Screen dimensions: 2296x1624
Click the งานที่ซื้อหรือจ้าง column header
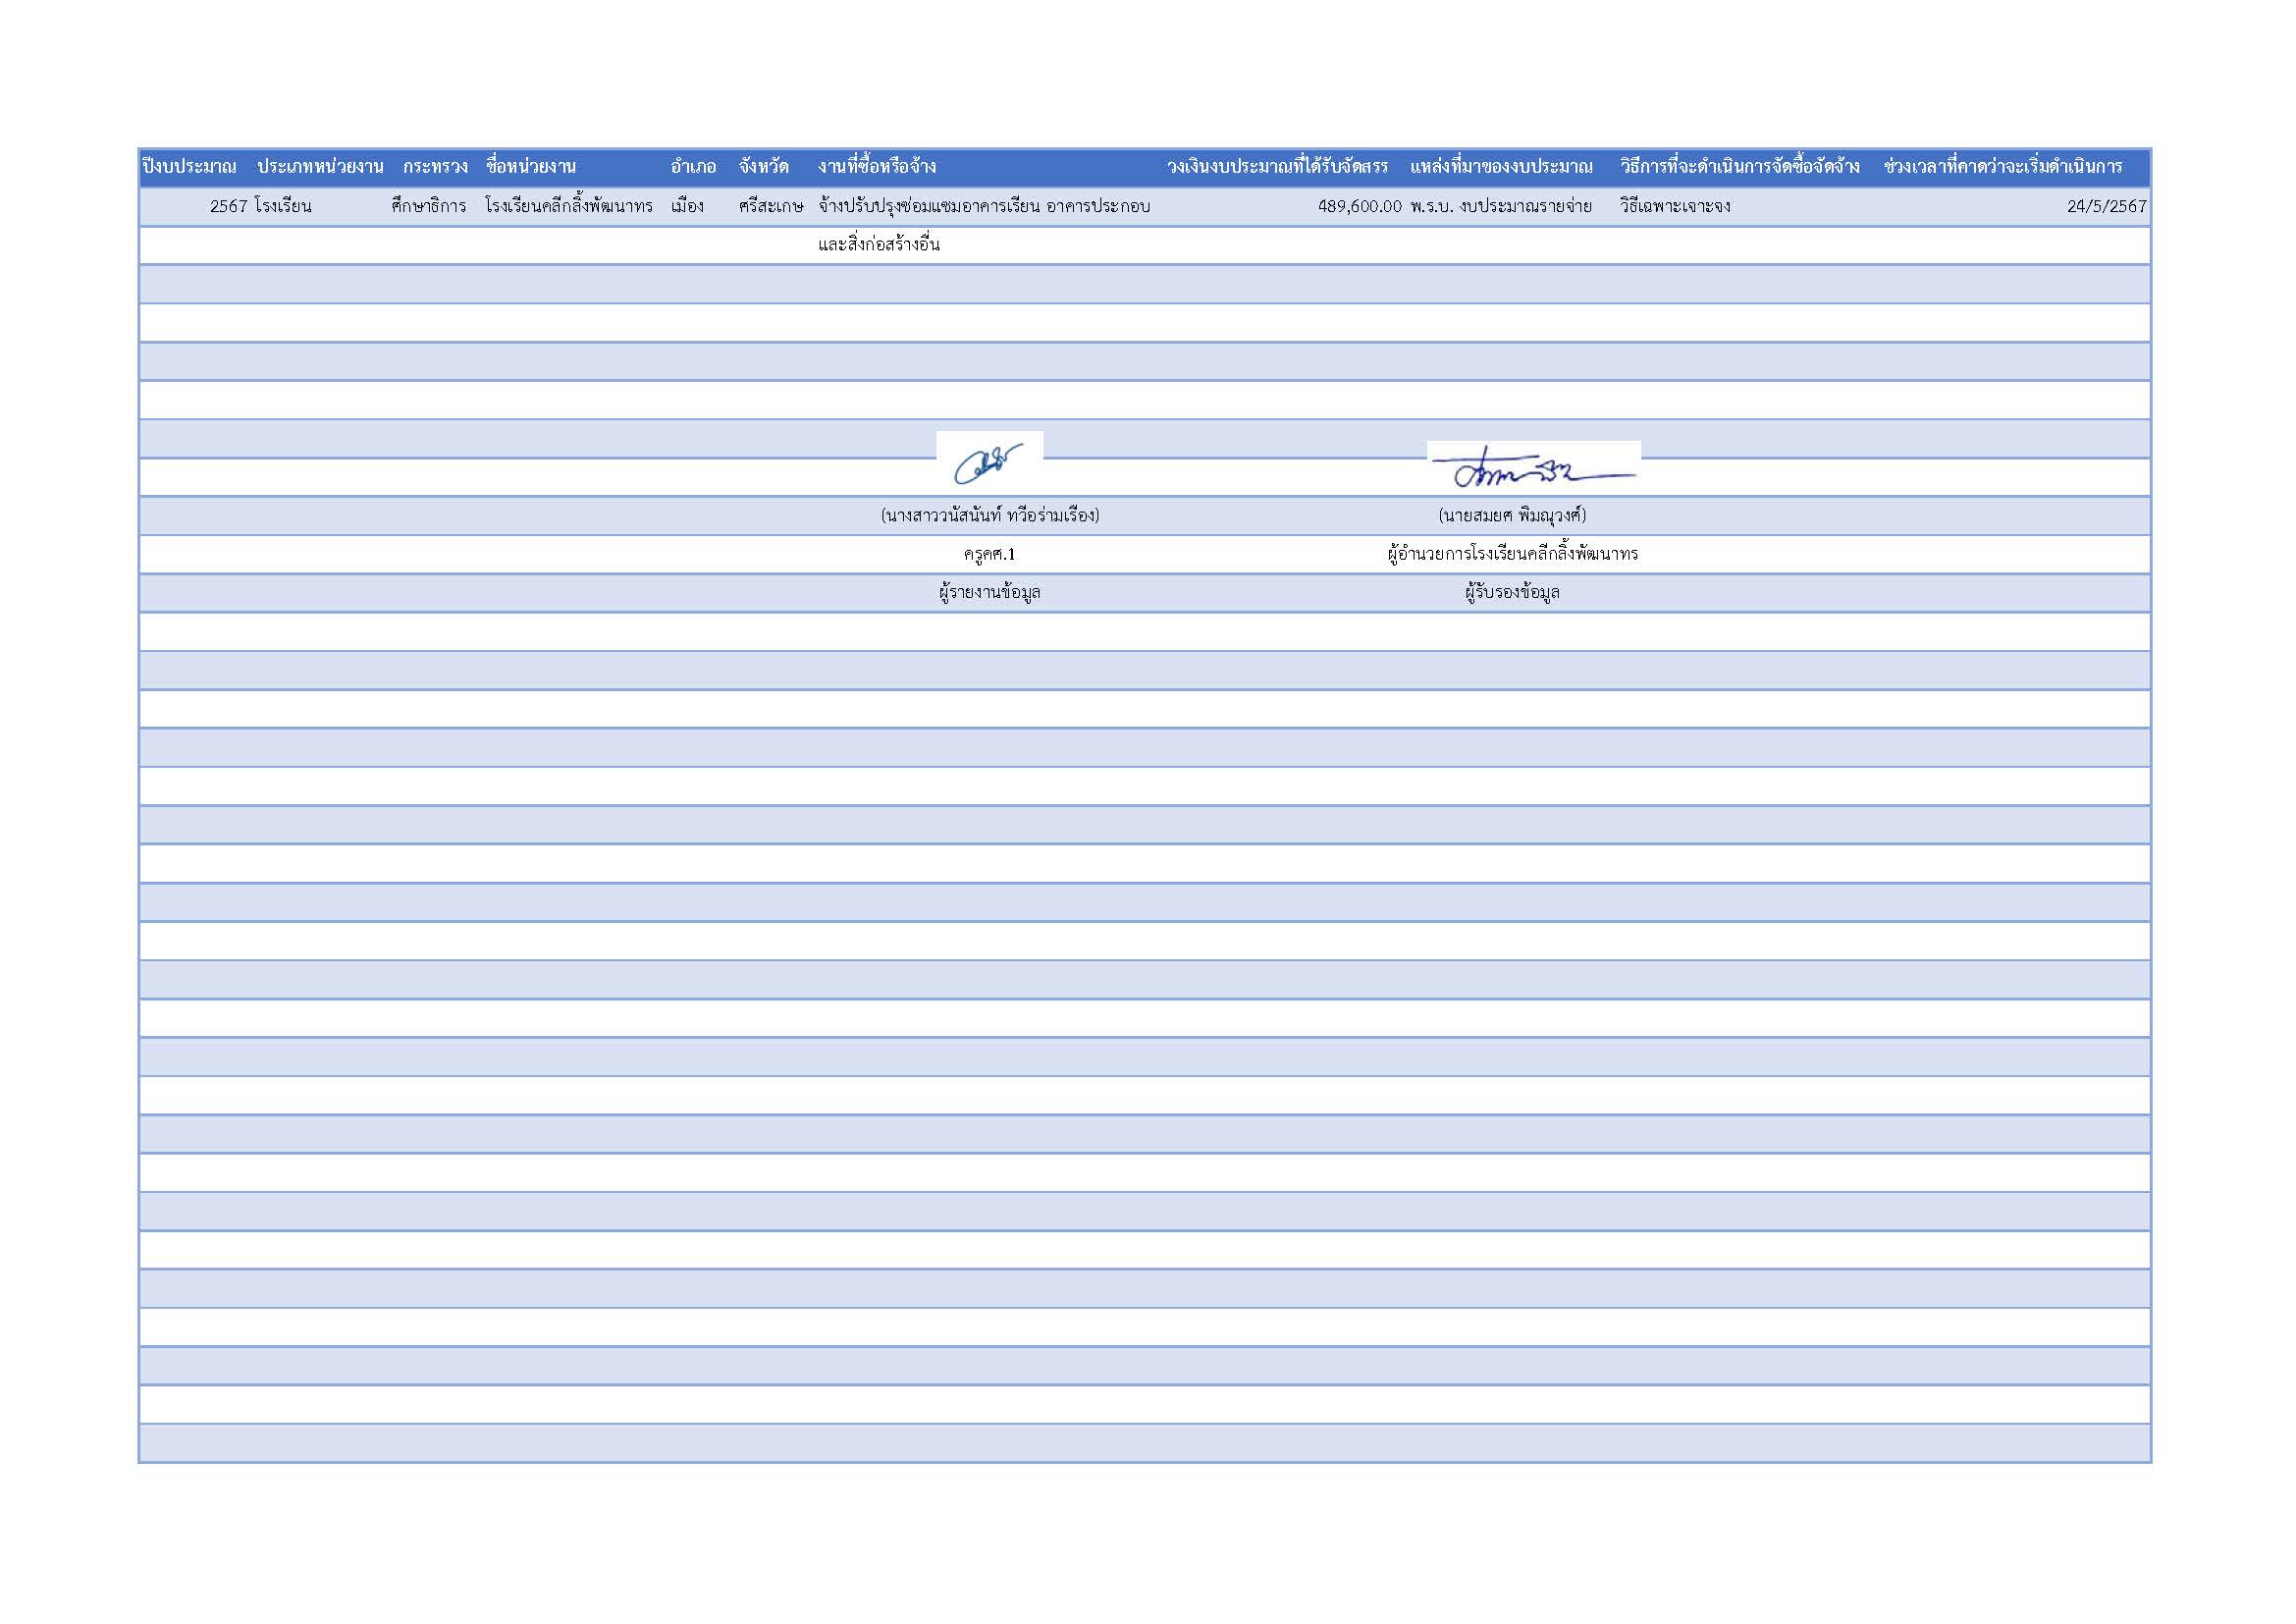pyautogui.click(x=877, y=166)
